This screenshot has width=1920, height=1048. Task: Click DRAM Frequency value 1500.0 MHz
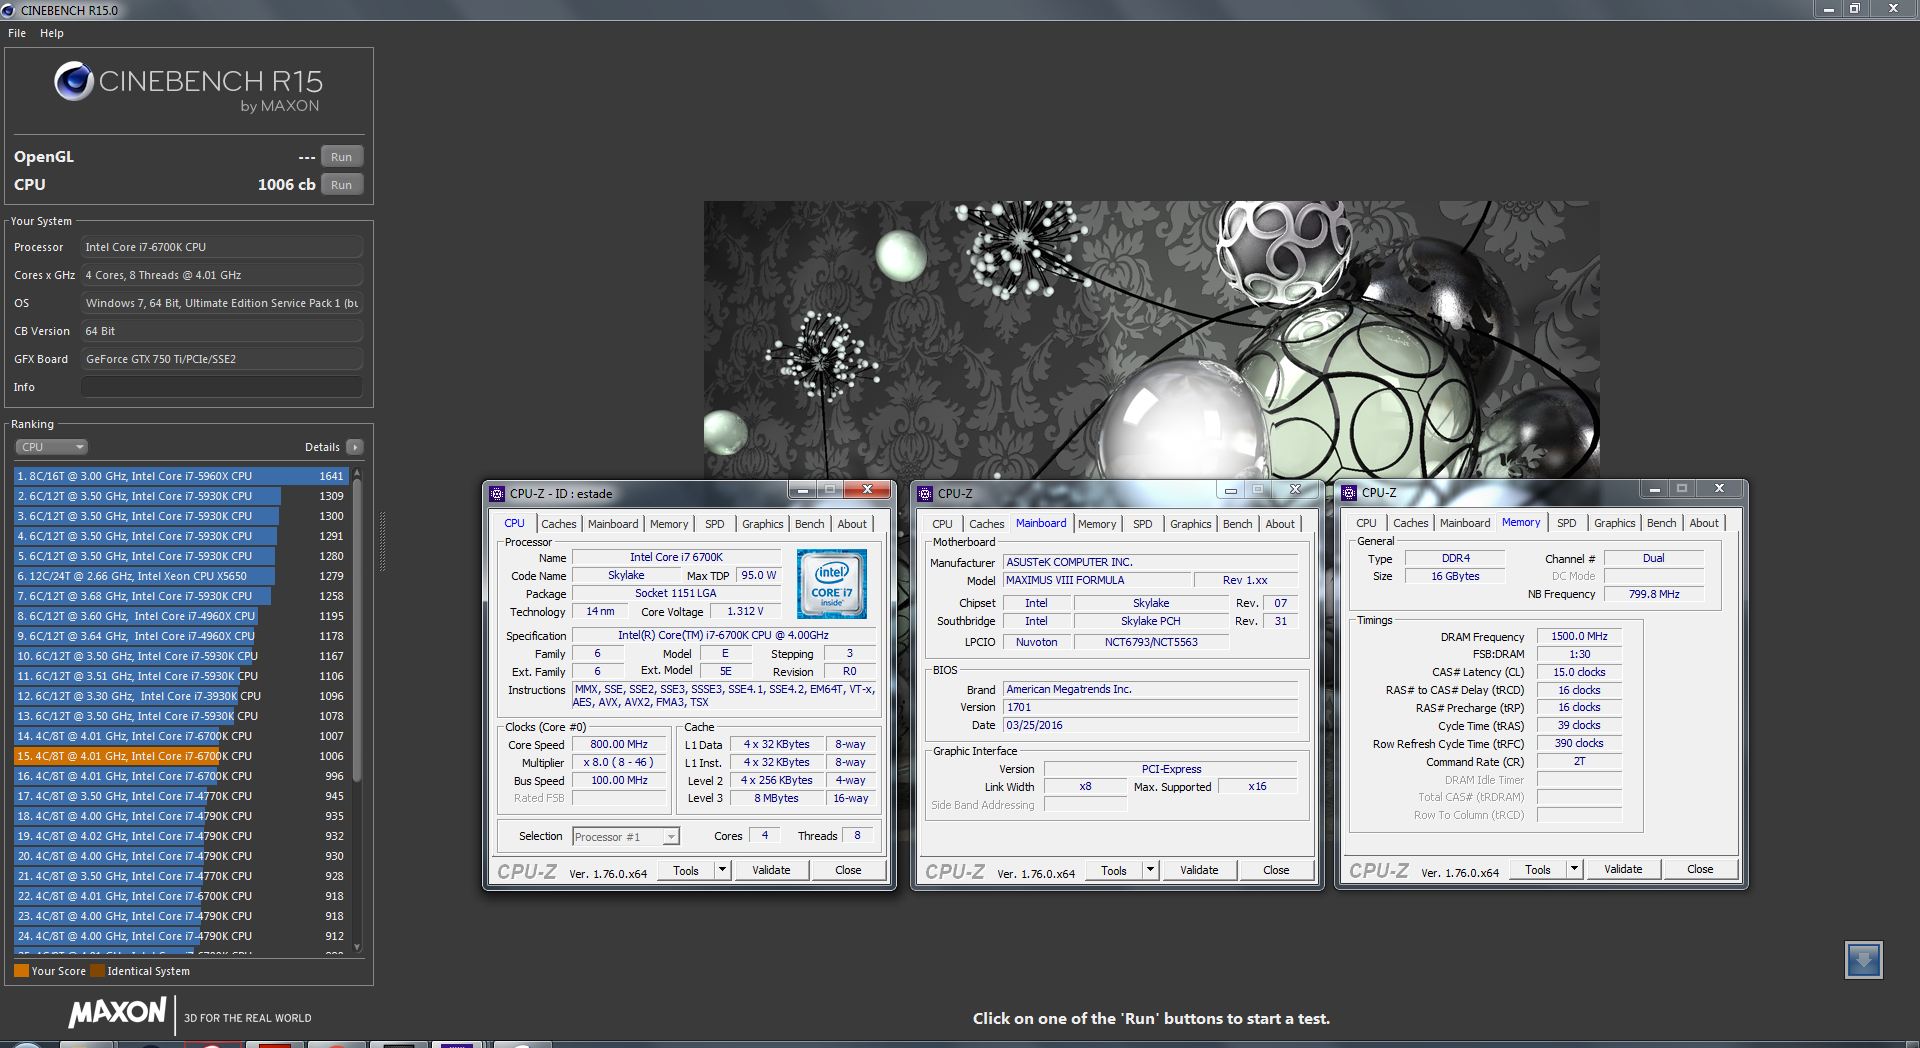click(x=1579, y=636)
